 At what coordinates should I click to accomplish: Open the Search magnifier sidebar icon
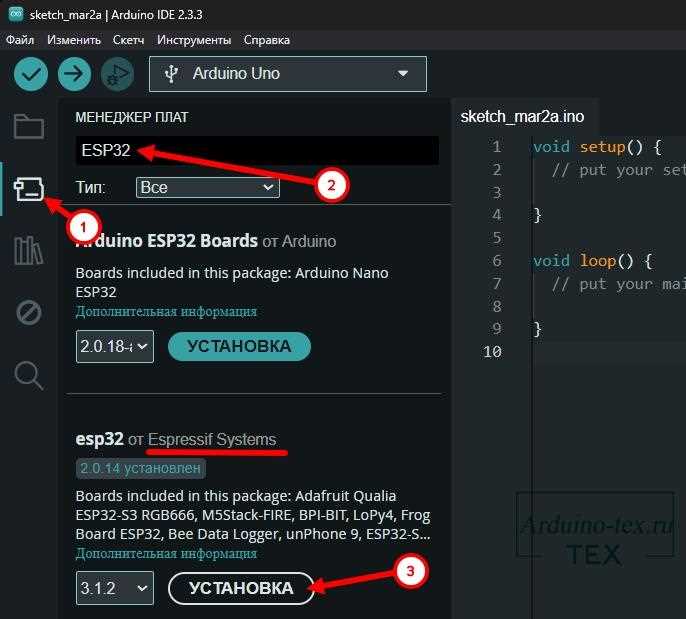[x=29, y=375]
